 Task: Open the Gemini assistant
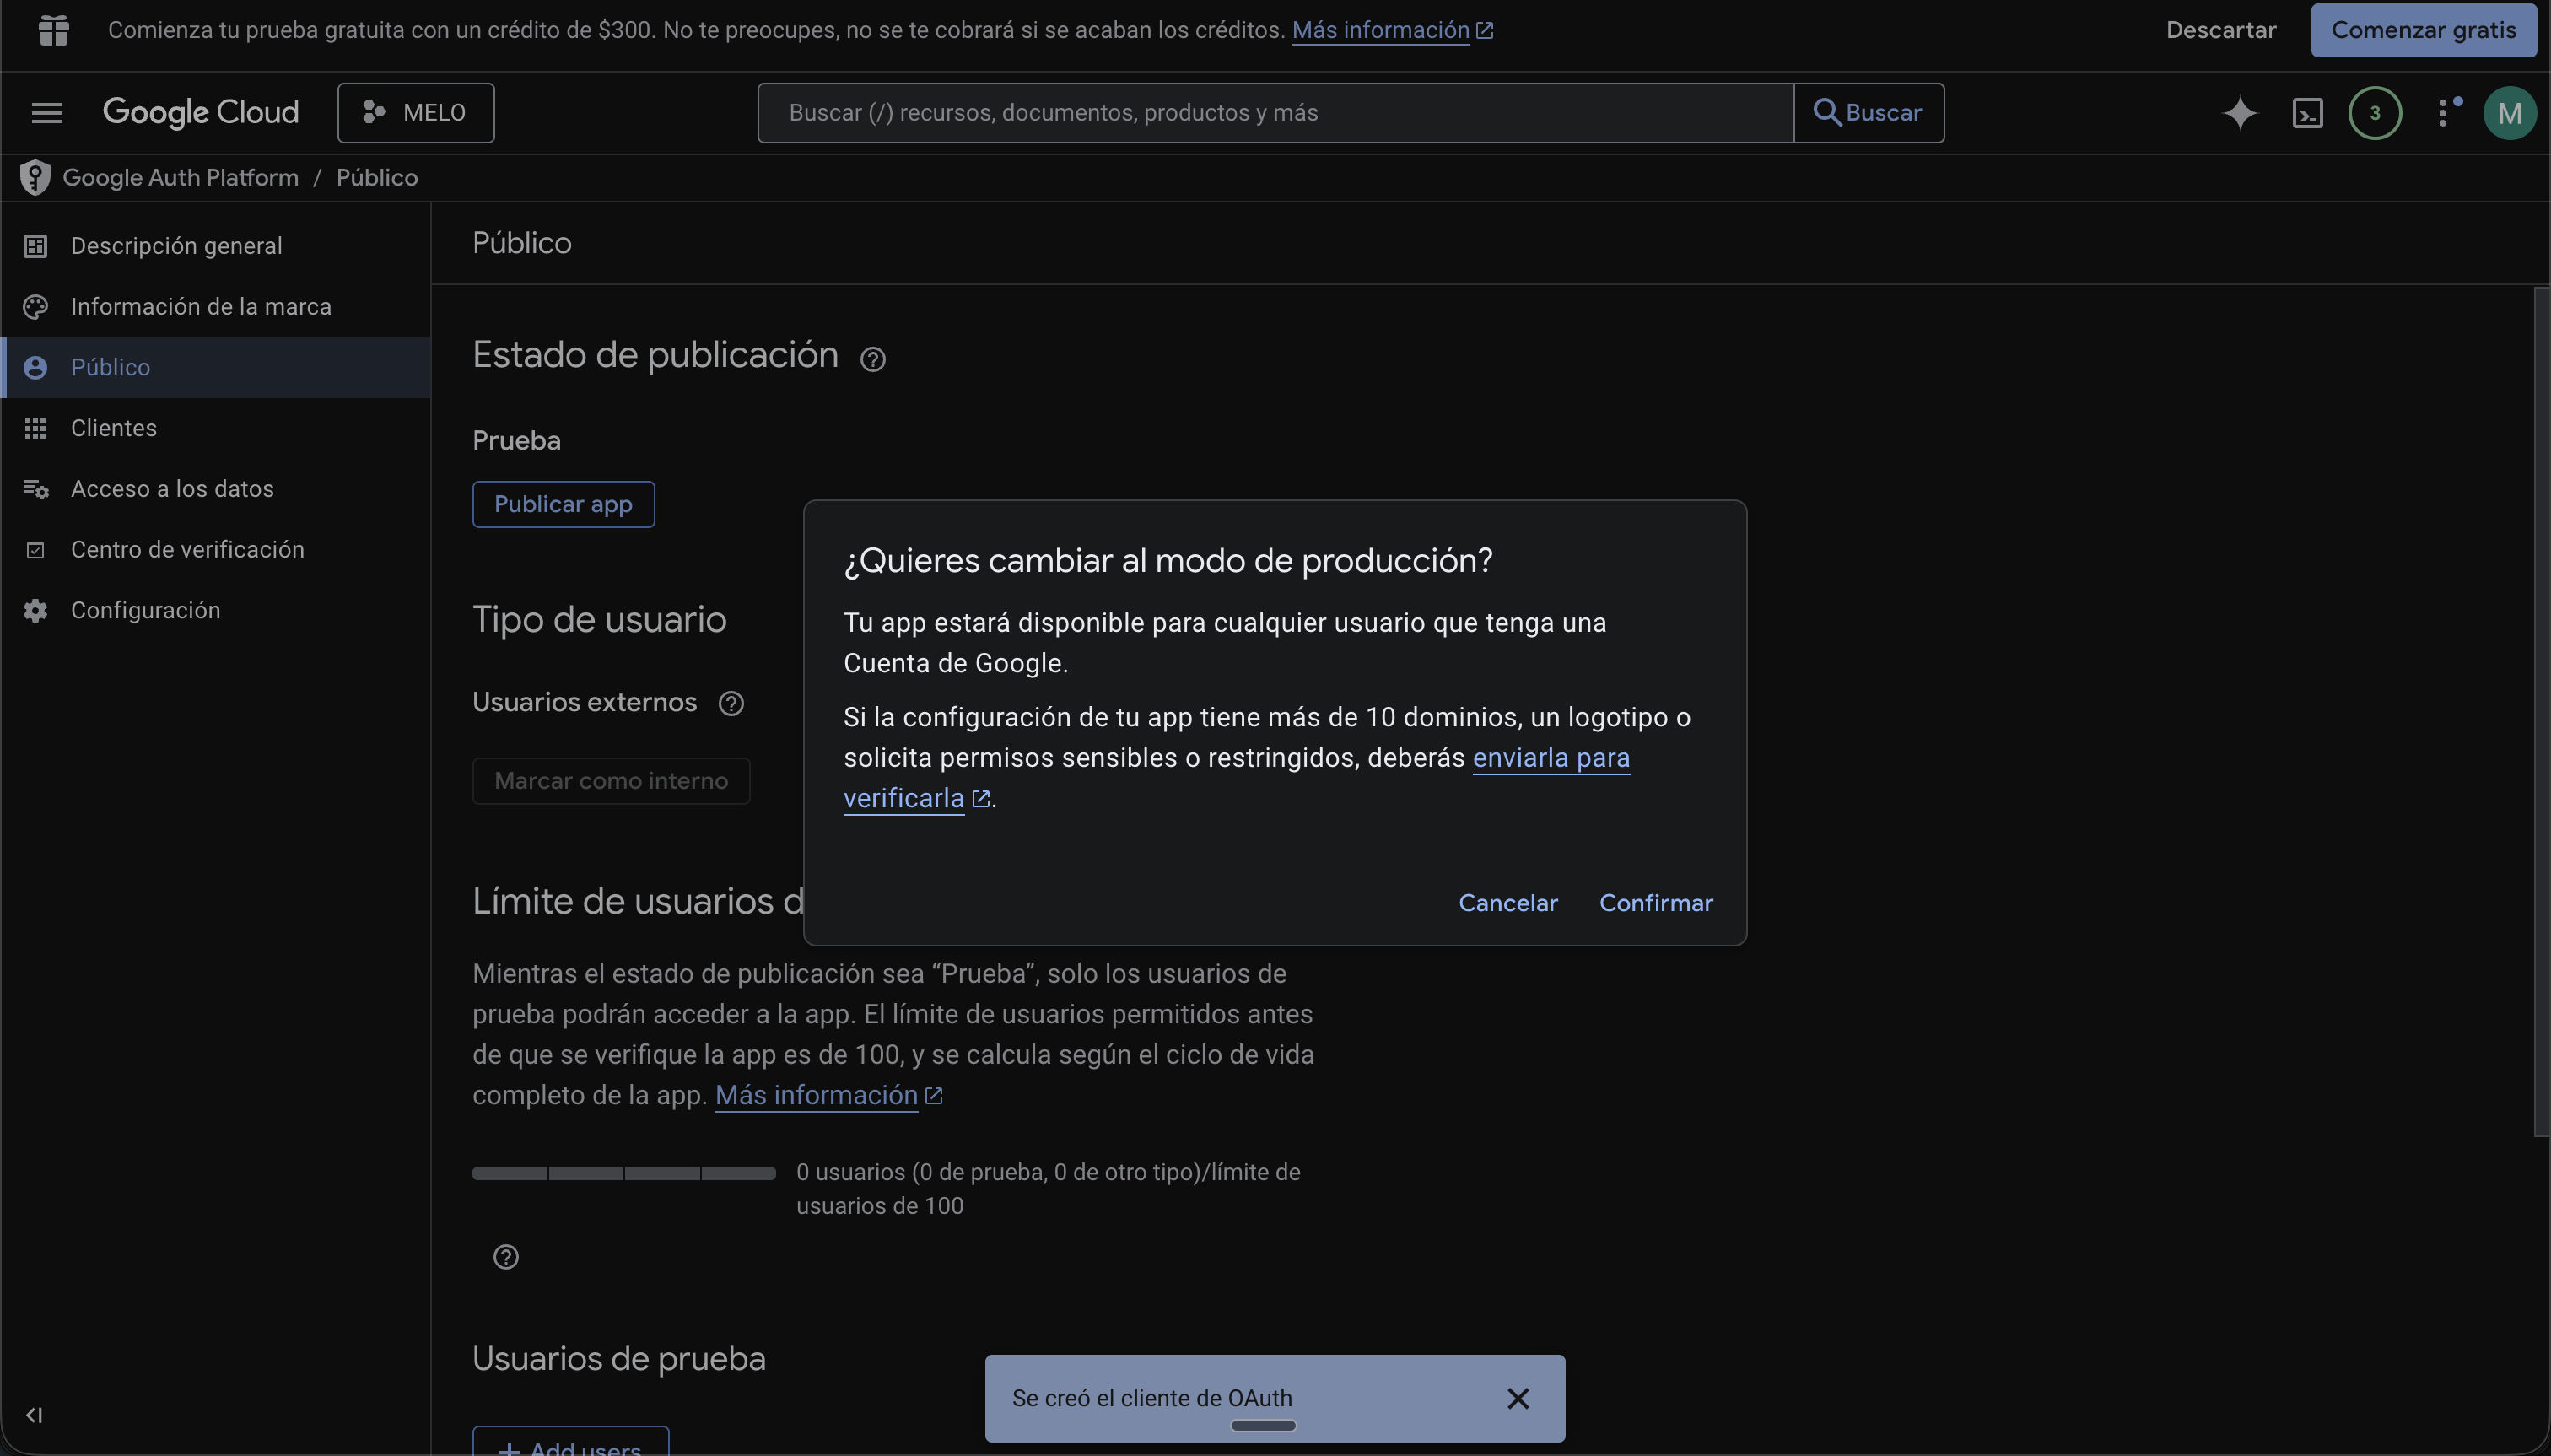tap(2240, 112)
